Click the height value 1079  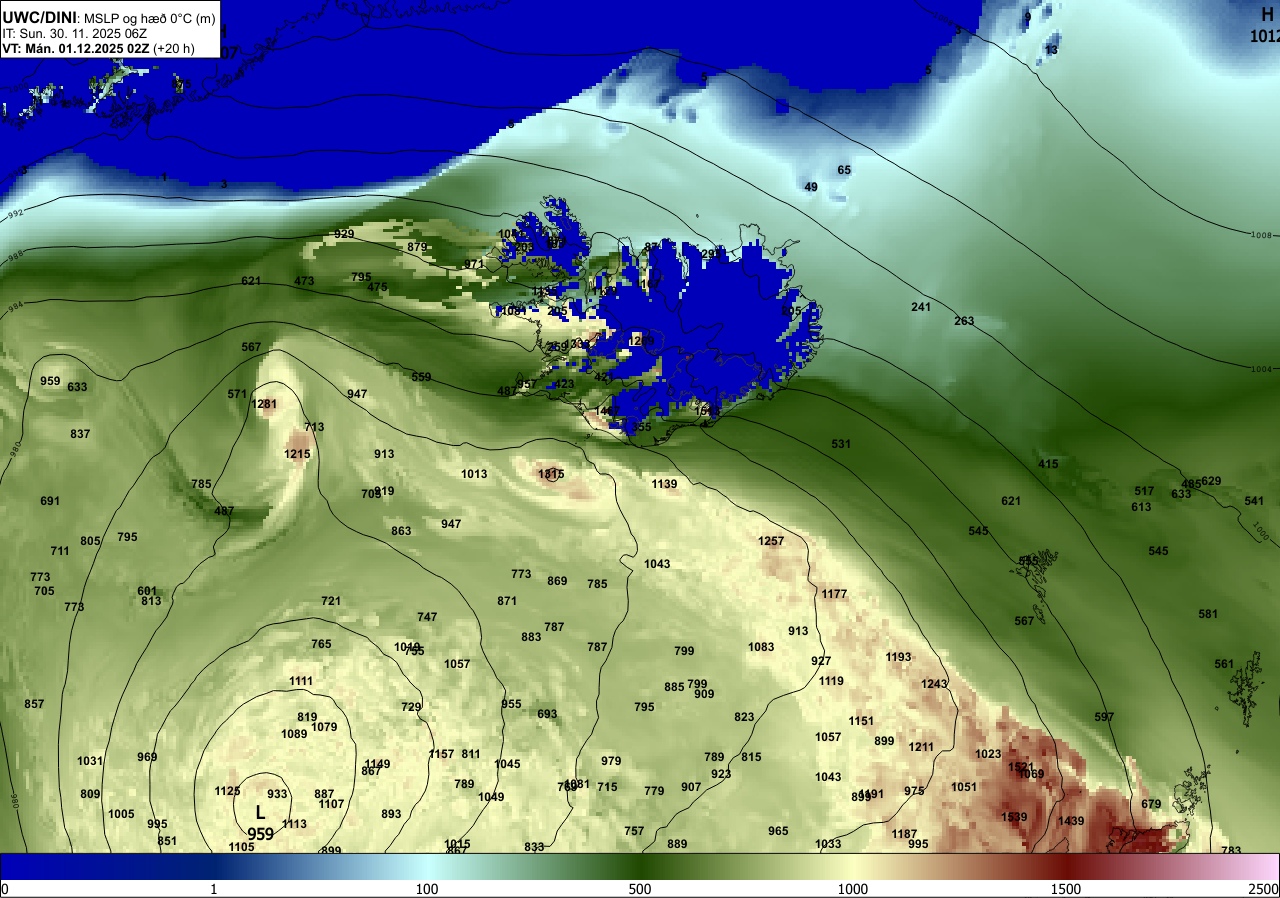click(324, 727)
